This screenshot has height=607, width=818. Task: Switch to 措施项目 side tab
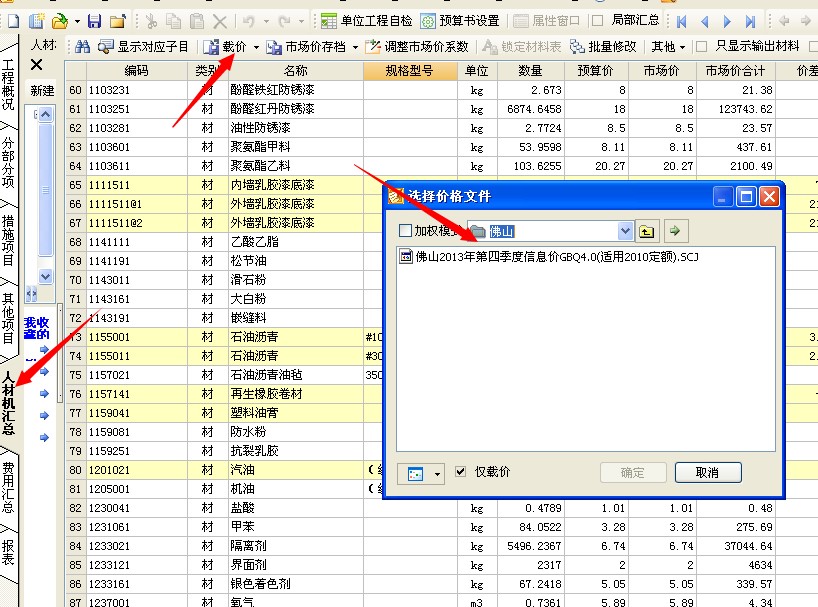point(8,240)
